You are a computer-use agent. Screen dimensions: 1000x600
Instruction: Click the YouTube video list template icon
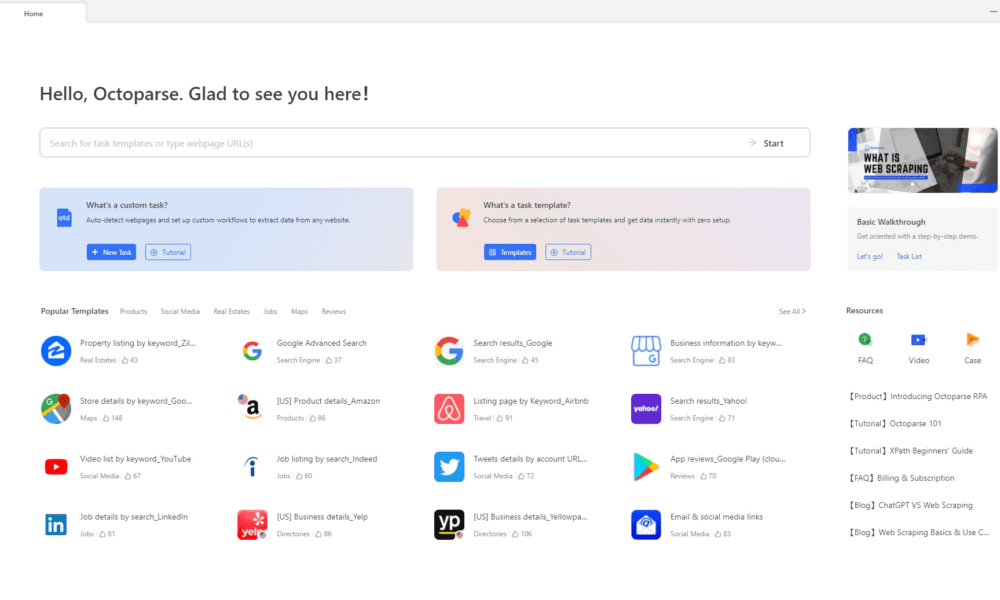pos(56,467)
